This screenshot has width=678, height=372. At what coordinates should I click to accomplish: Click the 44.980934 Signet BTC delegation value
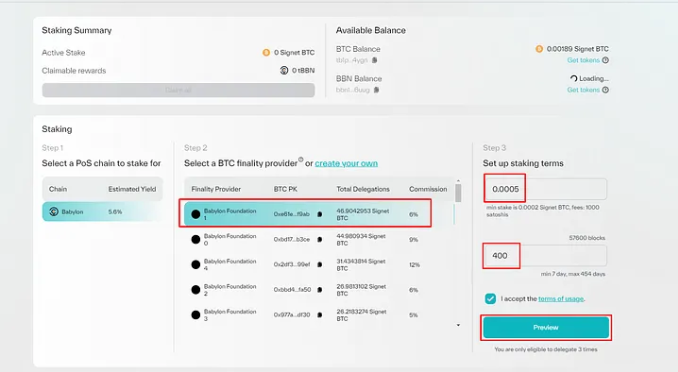coord(361,239)
